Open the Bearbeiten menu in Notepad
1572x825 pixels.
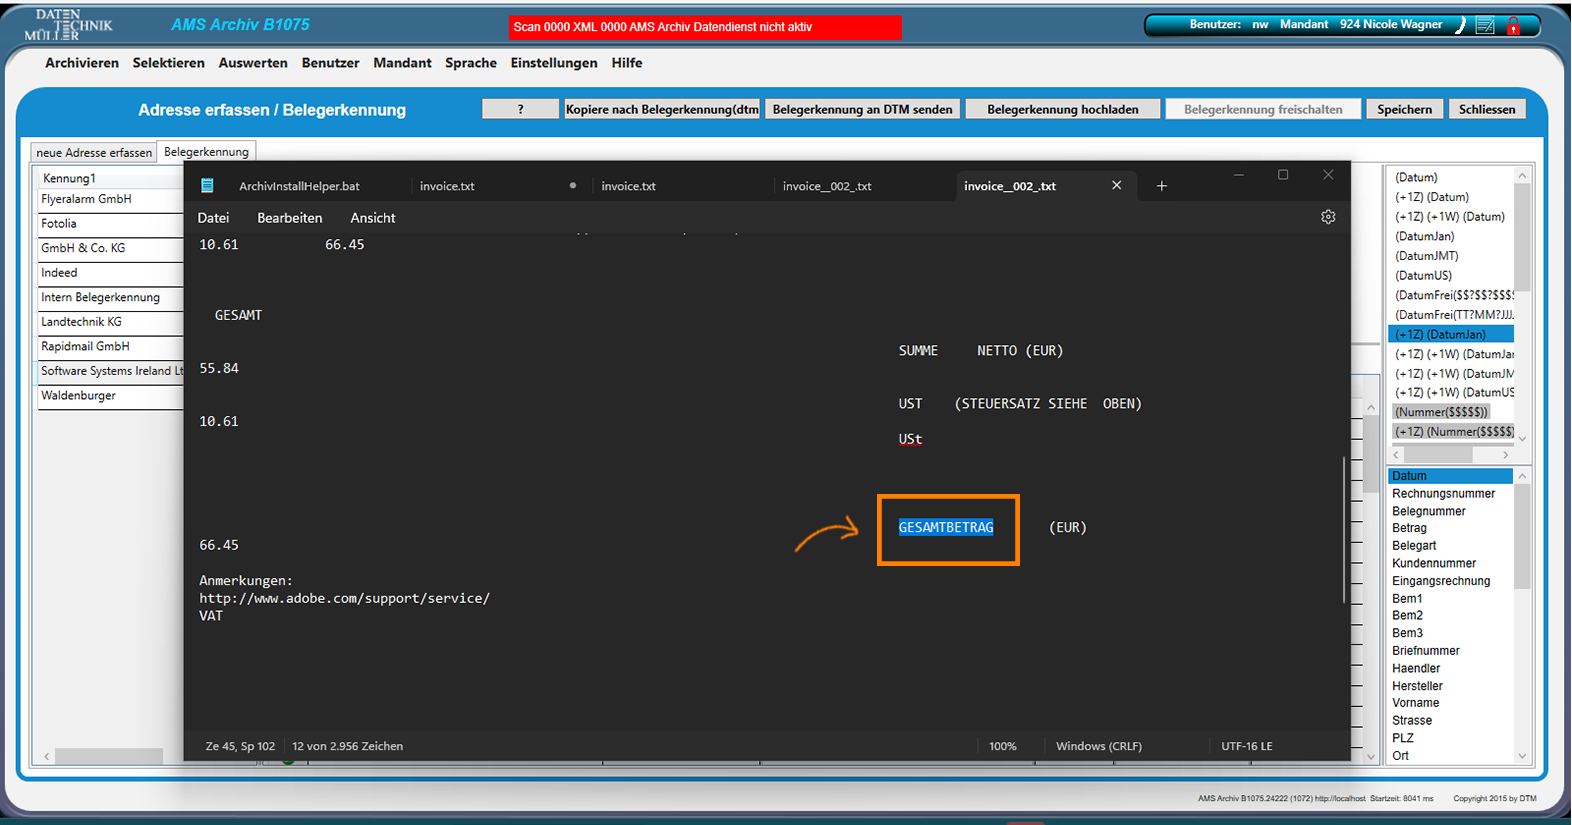tap(289, 218)
